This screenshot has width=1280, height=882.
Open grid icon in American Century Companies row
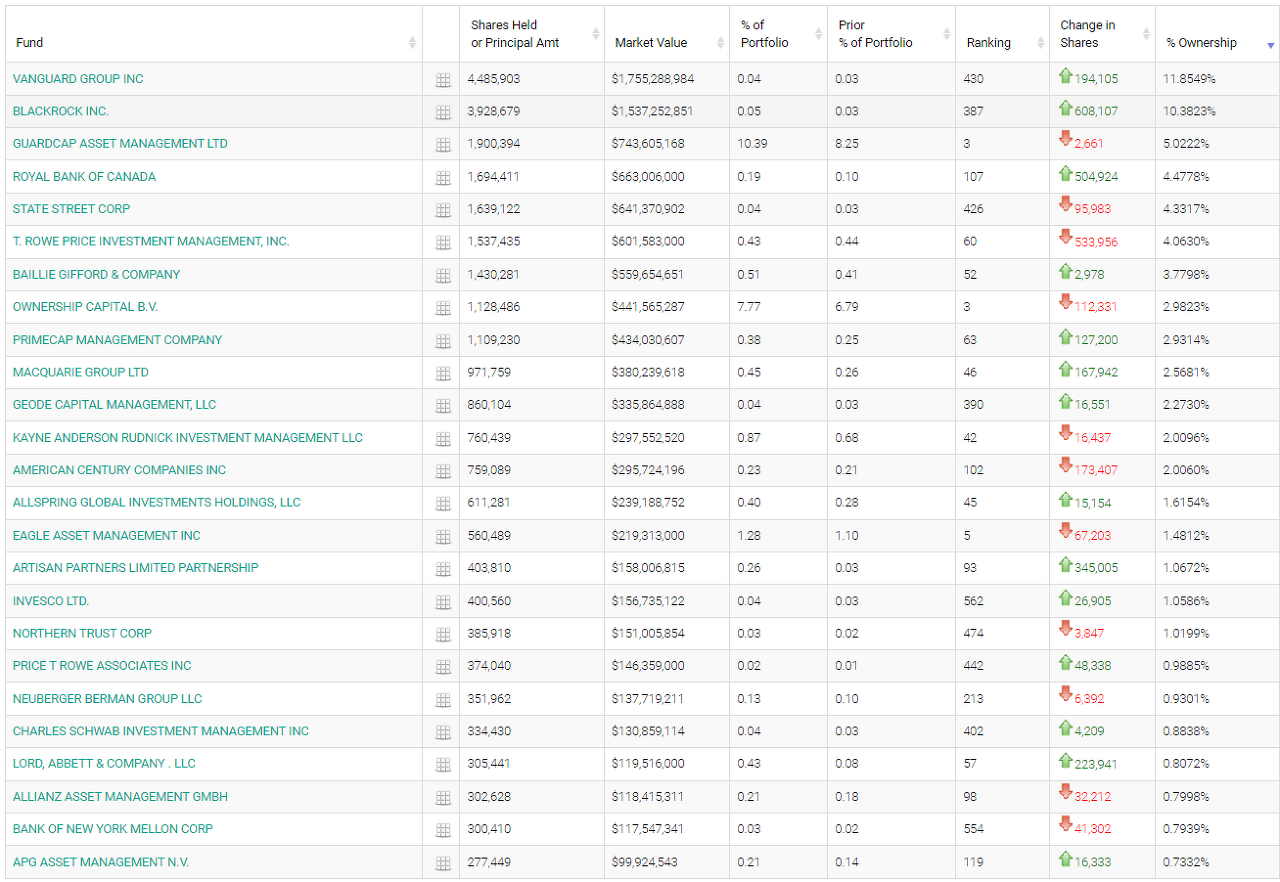443,471
